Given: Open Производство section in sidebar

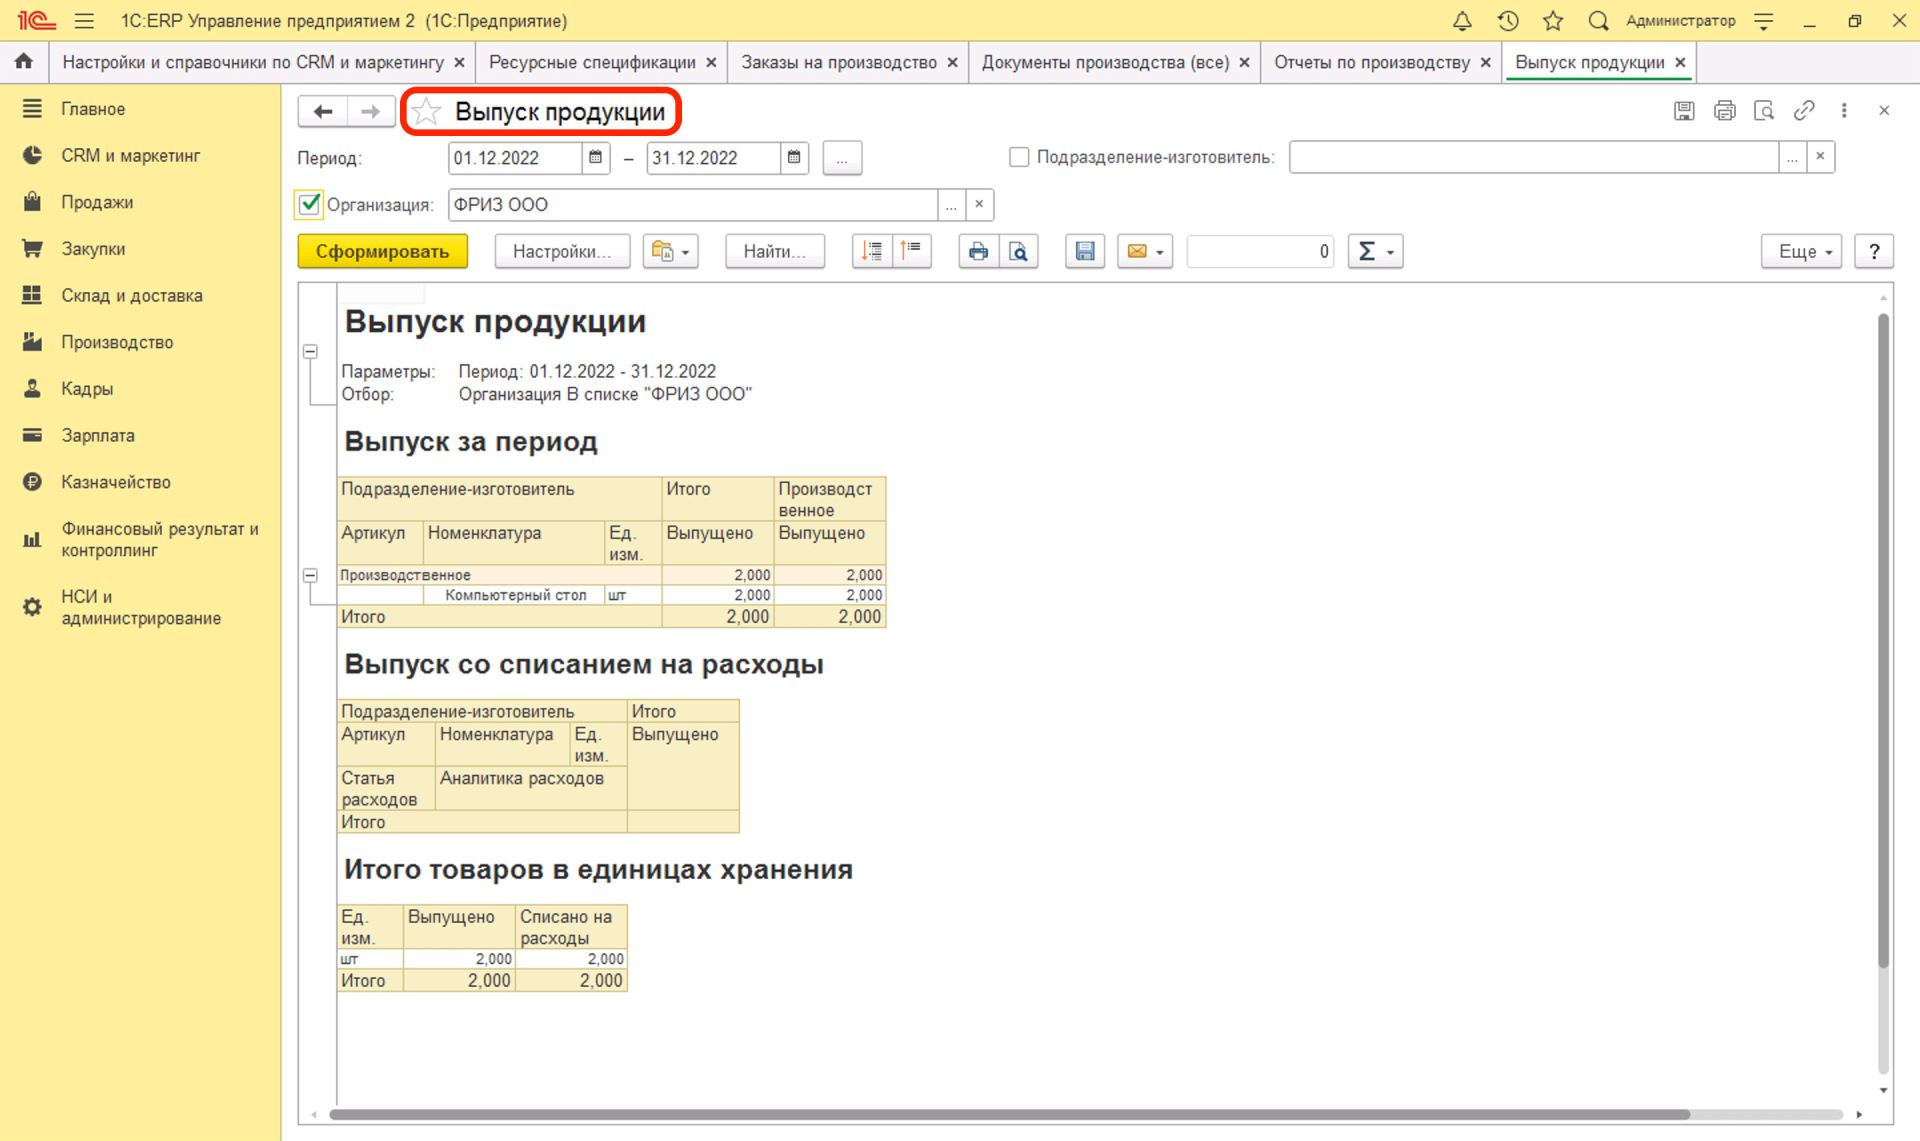Looking at the screenshot, I should pos(117,342).
